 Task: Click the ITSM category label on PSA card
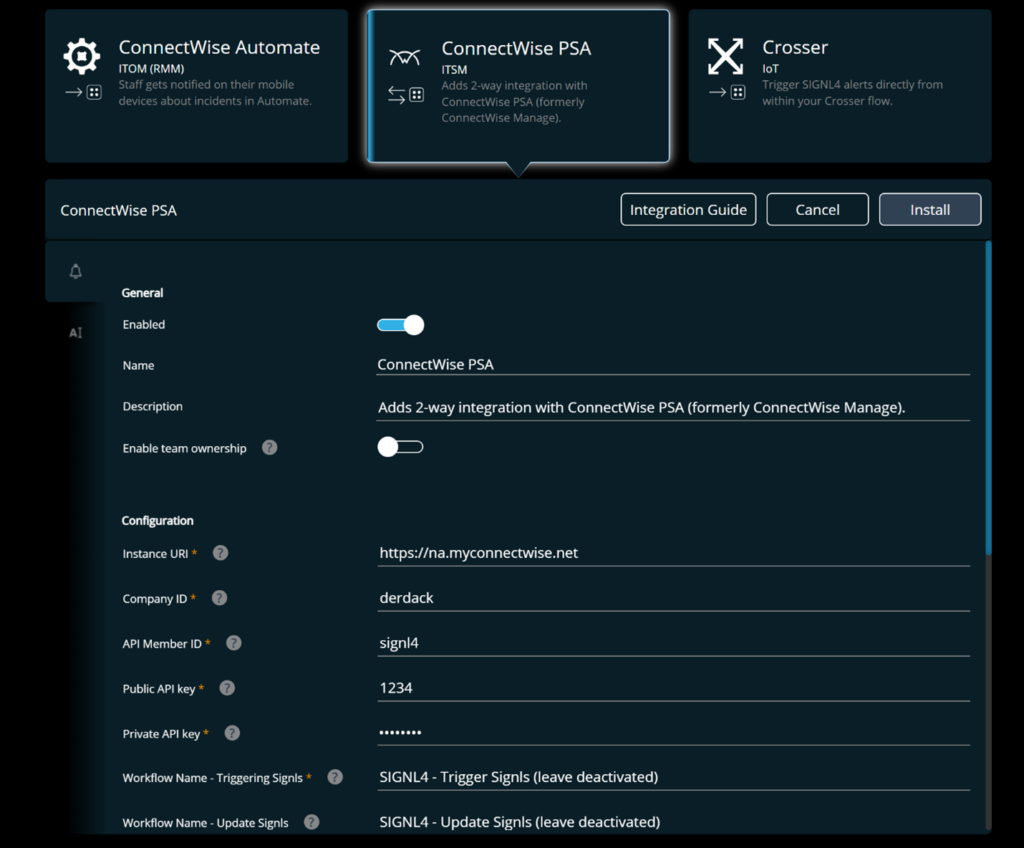455,69
